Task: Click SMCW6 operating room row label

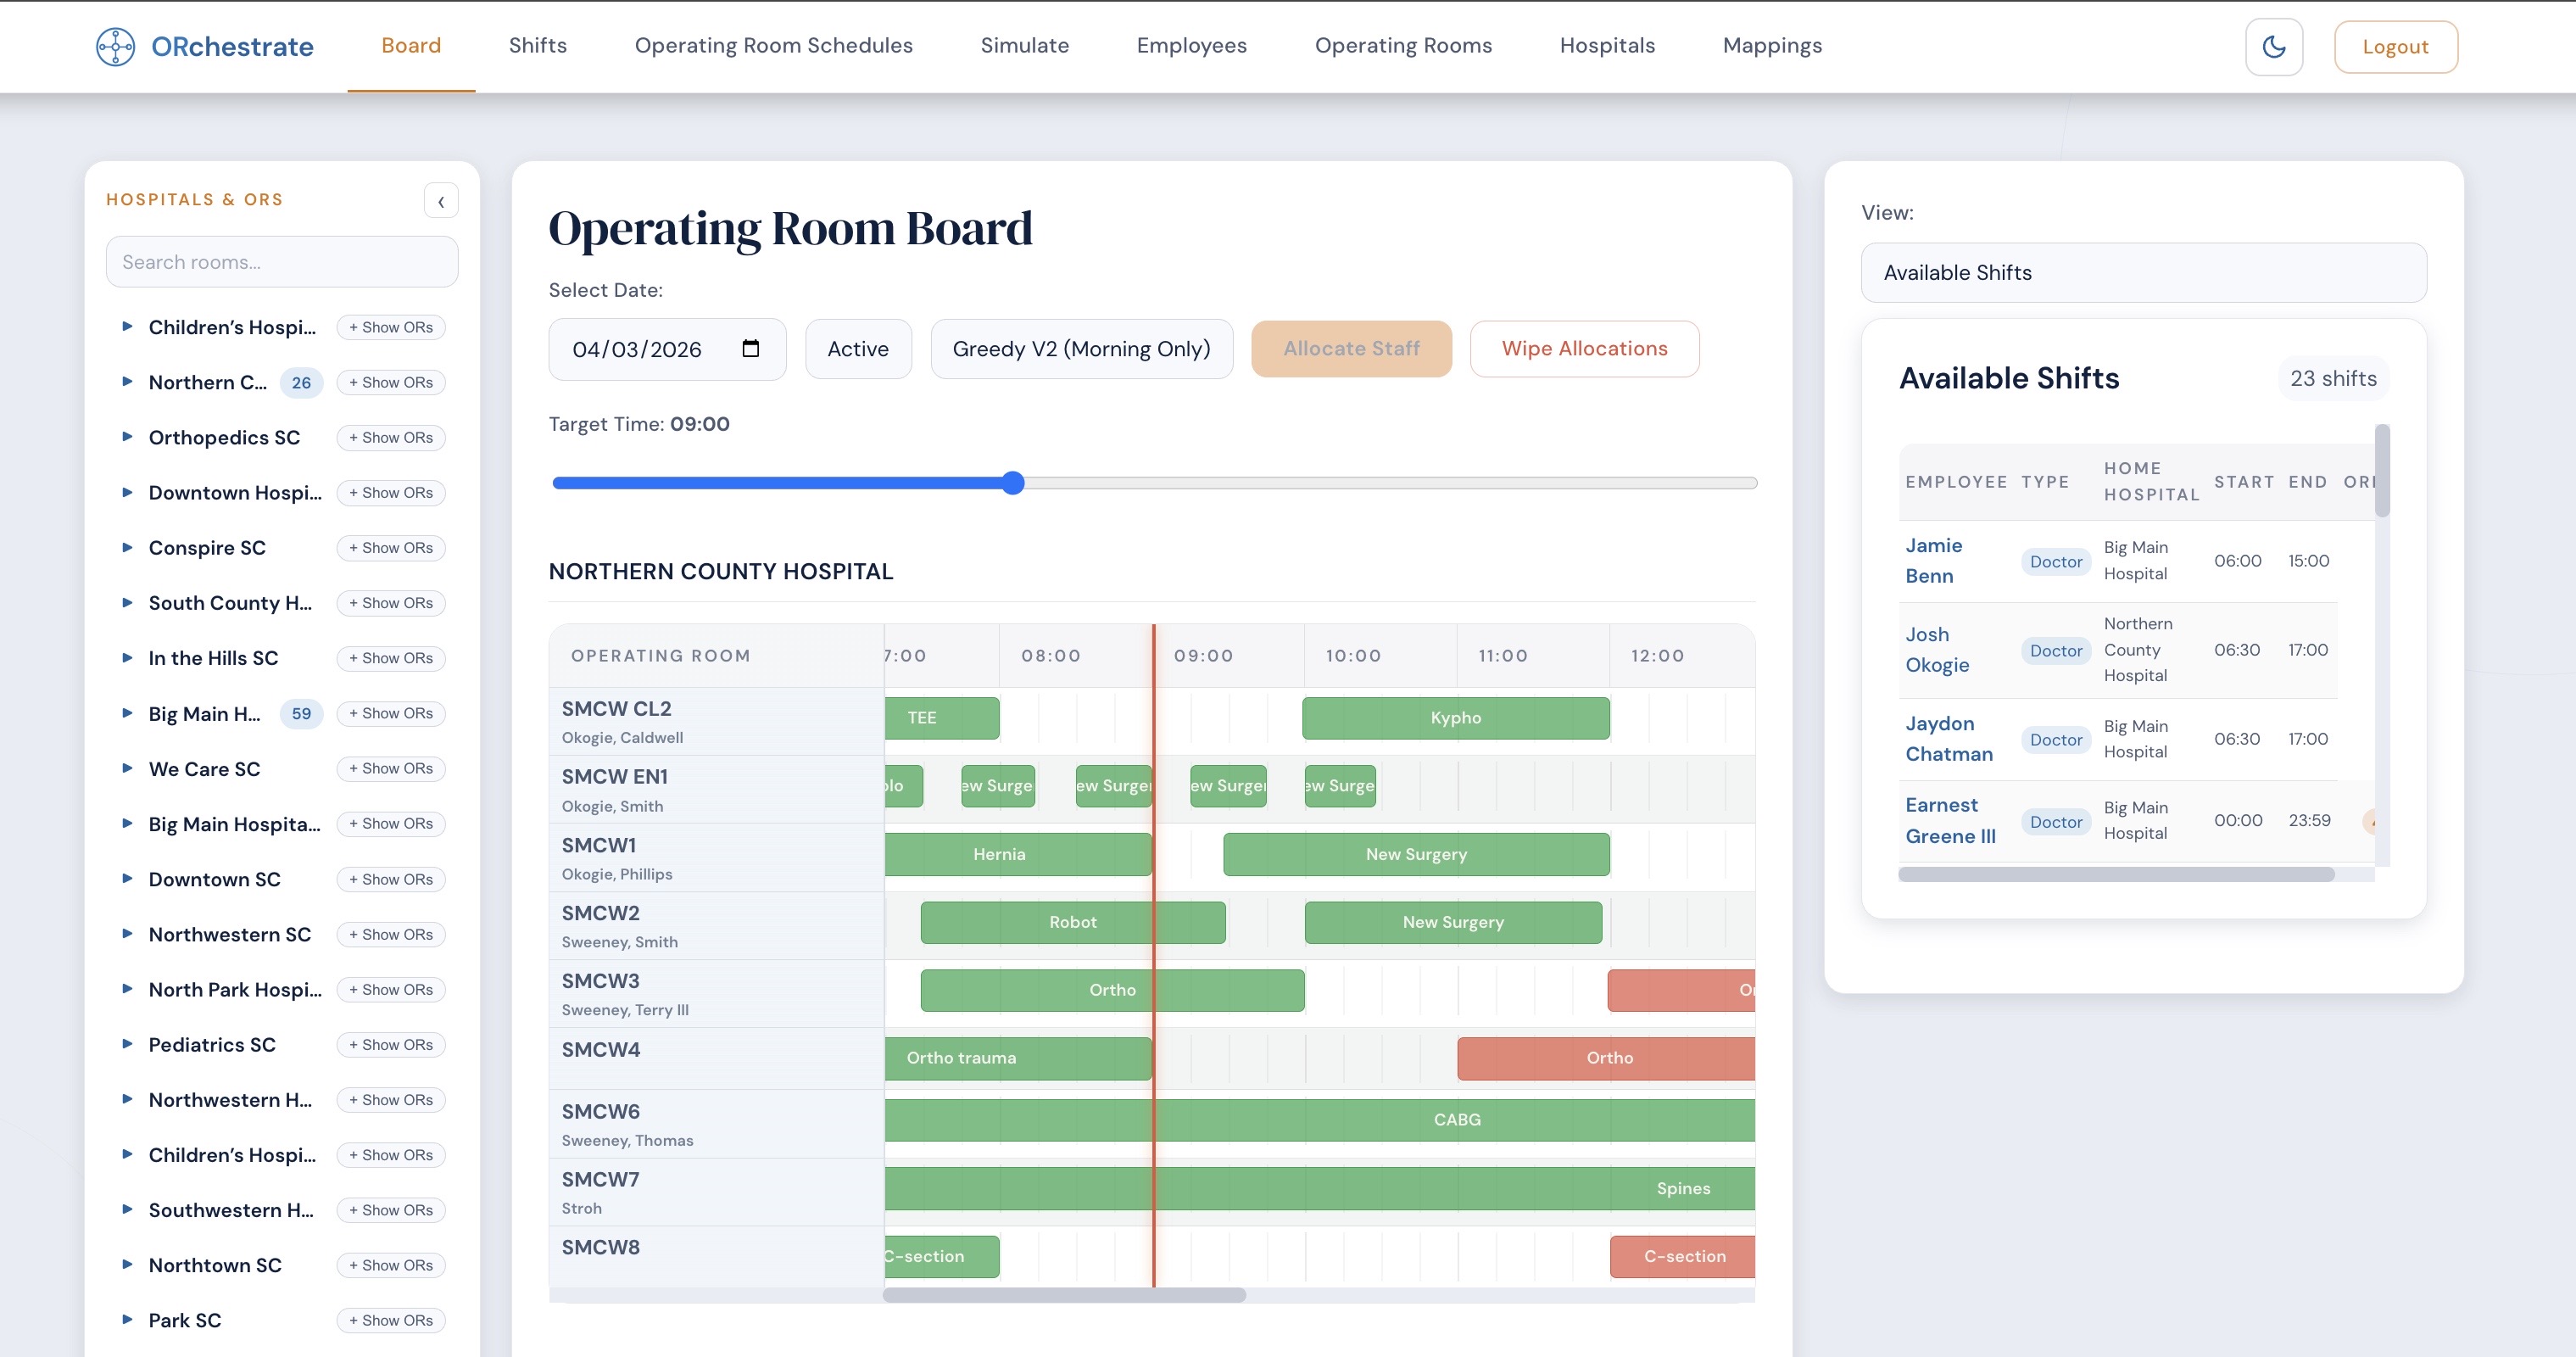Action: pyautogui.click(x=600, y=1111)
